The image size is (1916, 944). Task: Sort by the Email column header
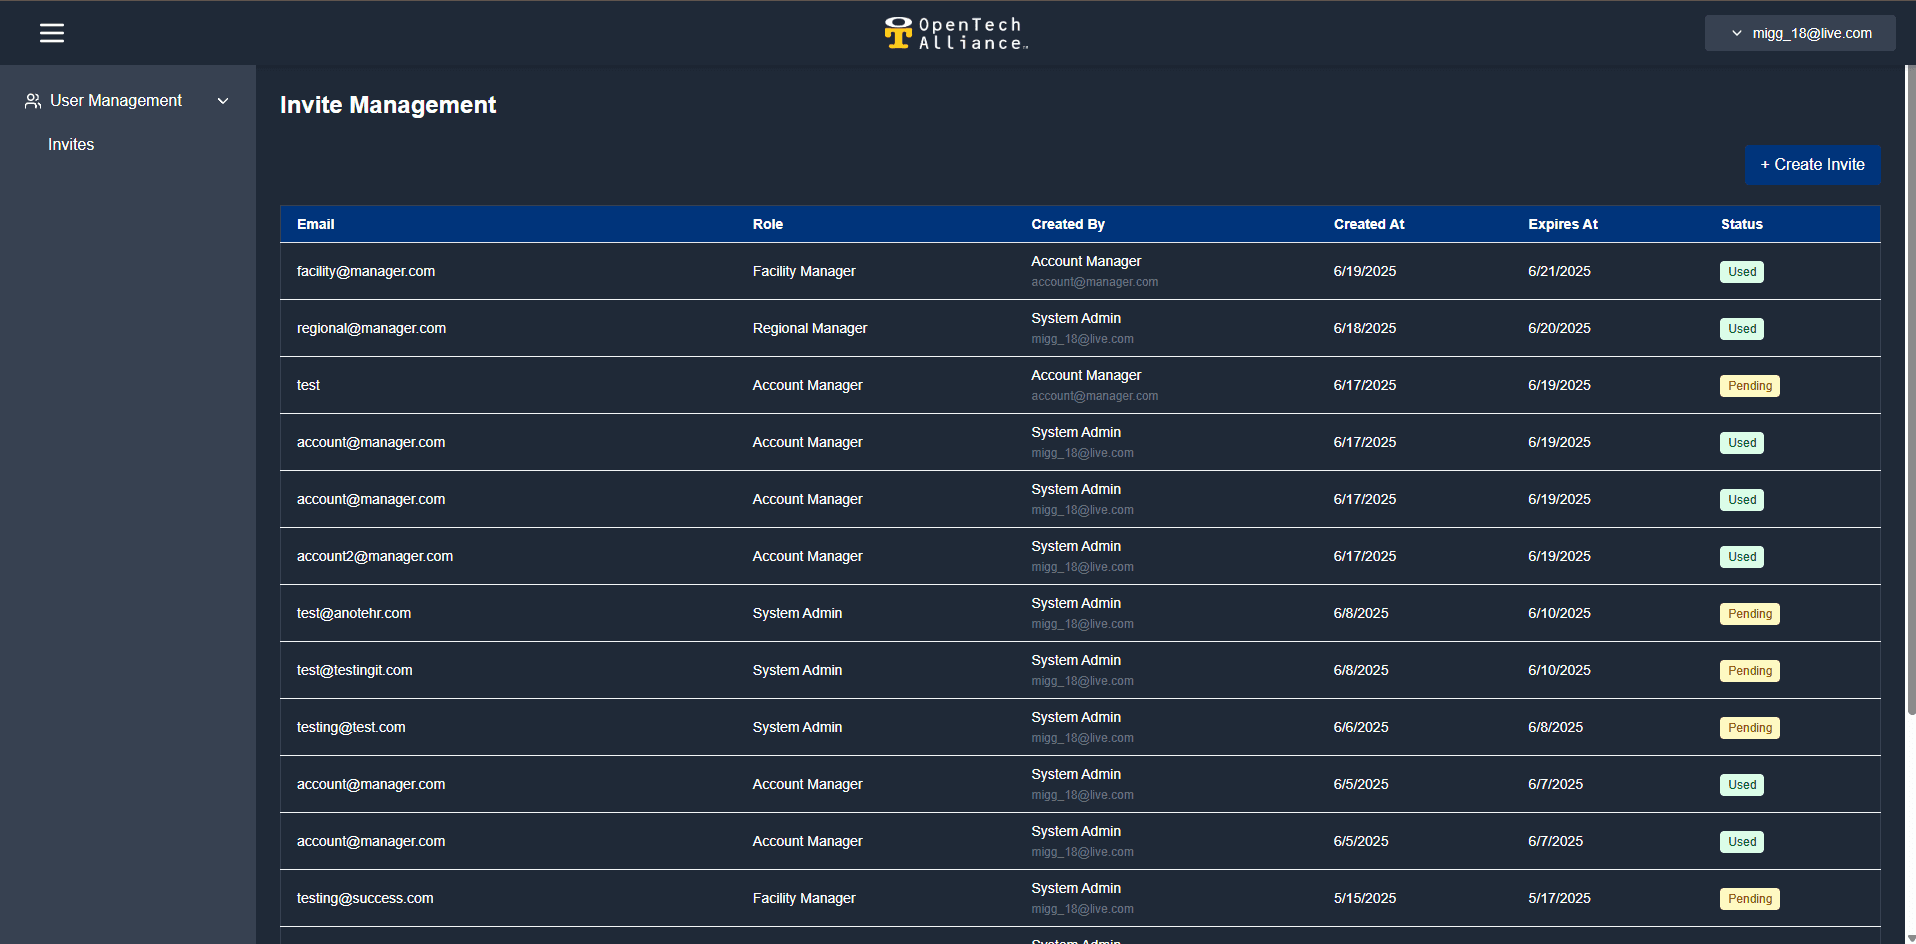click(315, 224)
